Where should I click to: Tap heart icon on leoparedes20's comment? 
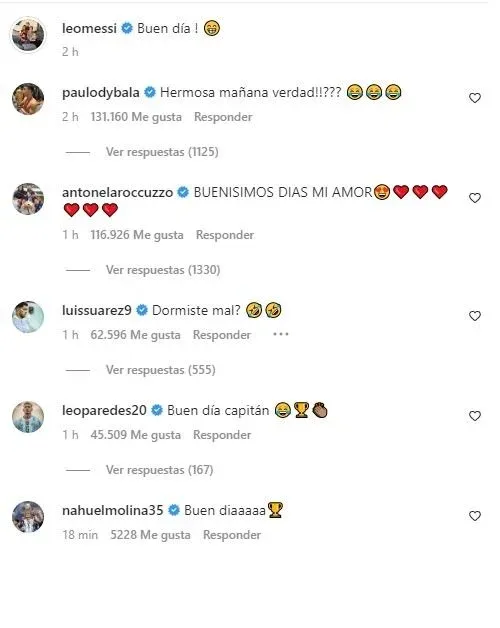(475, 416)
